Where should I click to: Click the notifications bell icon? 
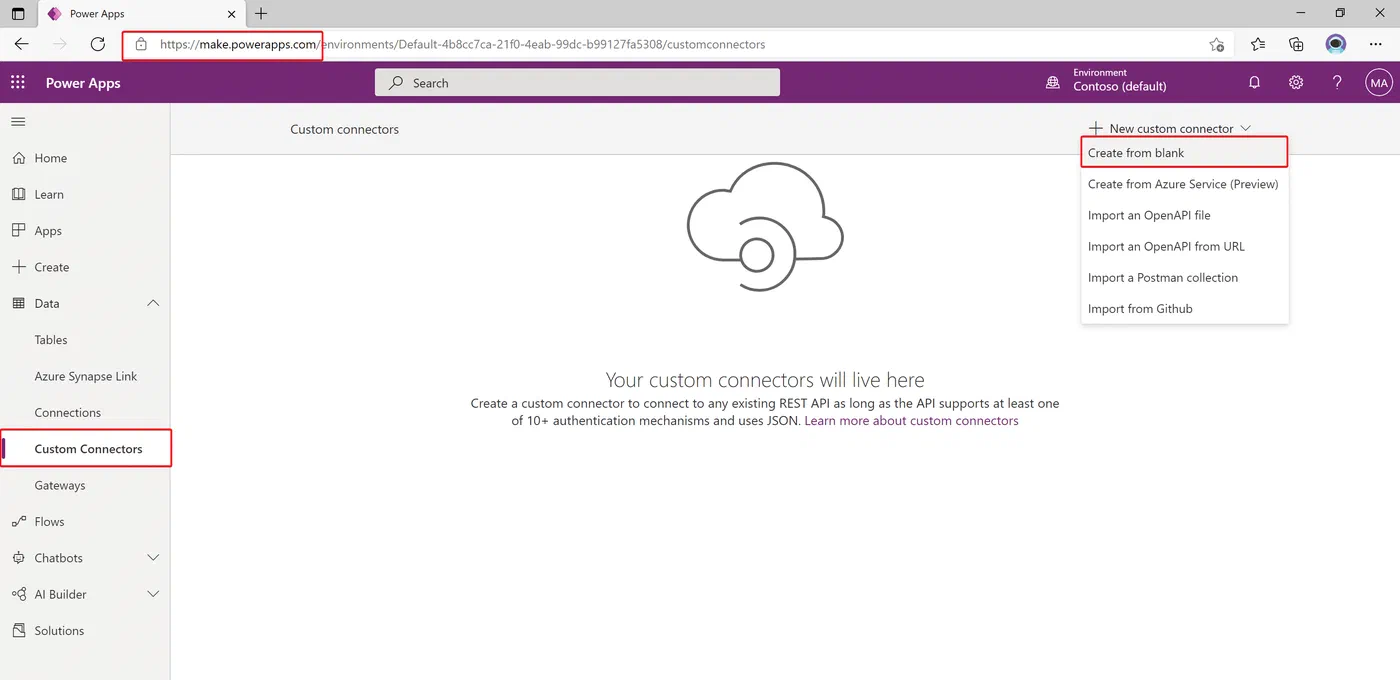point(1254,83)
